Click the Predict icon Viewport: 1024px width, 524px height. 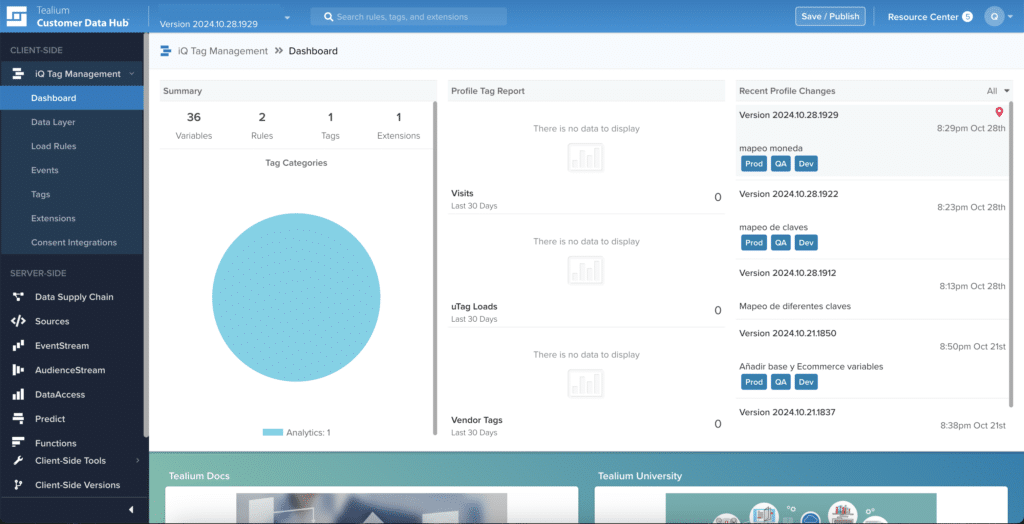(x=18, y=419)
